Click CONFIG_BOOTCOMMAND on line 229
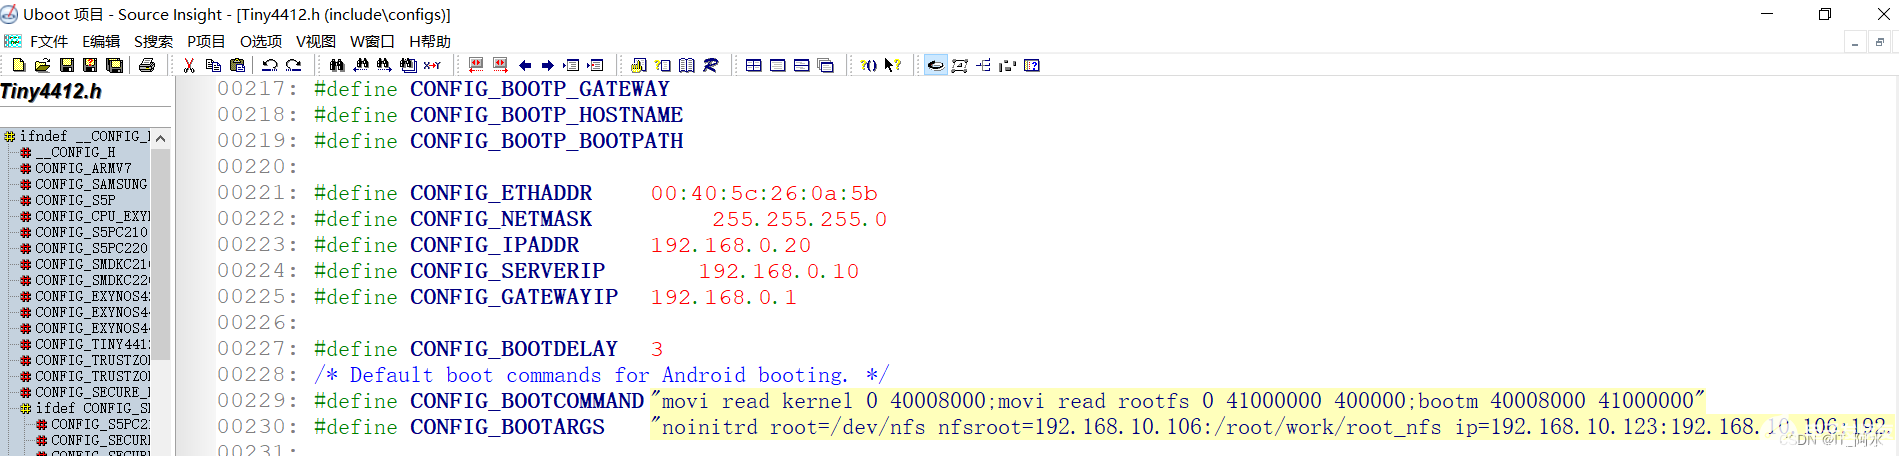 click(x=527, y=401)
